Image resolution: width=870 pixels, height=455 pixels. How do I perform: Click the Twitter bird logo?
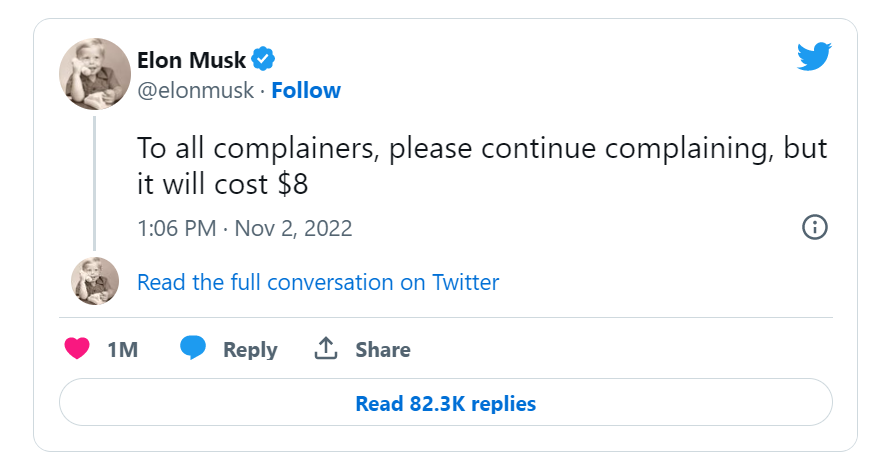[x=814, y=57]
